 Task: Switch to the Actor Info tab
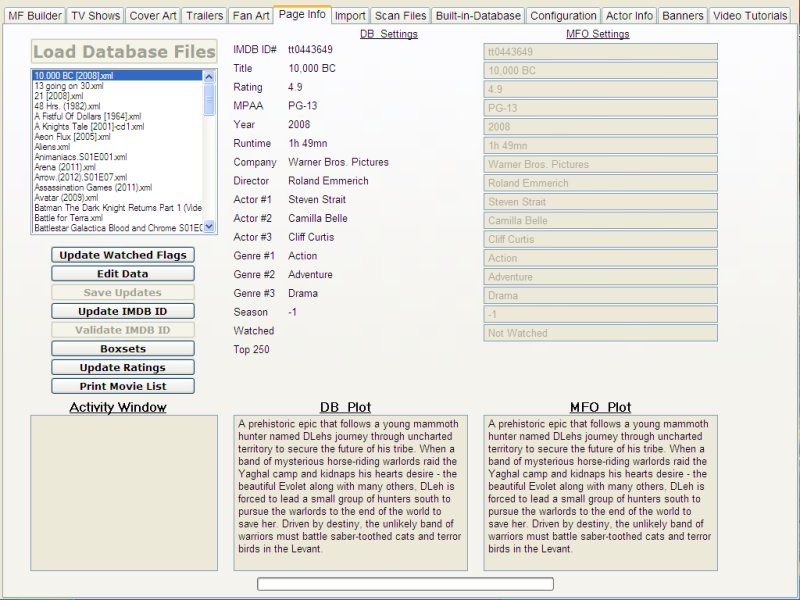(628, 15)
